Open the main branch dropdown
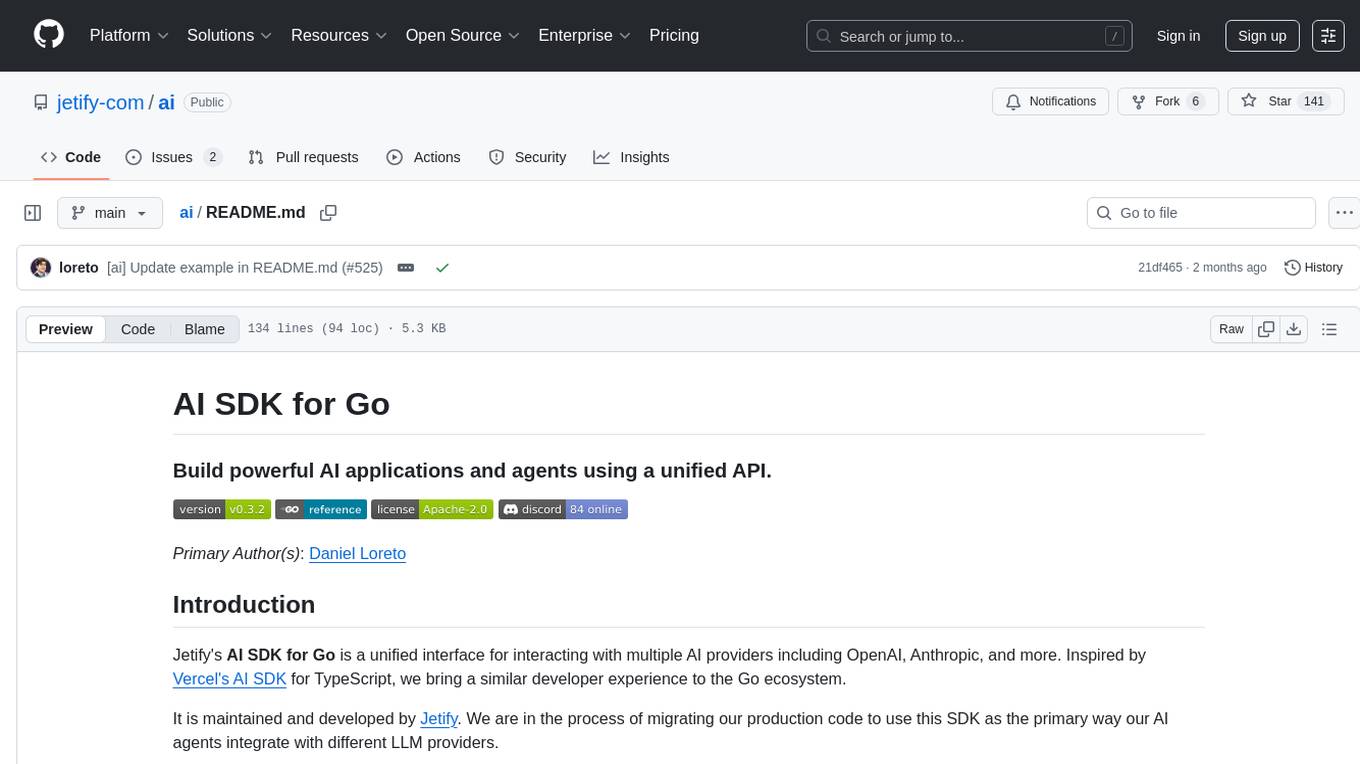Image resolution: width=1360 pixels, height=764 pixels. tap(110, 213)
